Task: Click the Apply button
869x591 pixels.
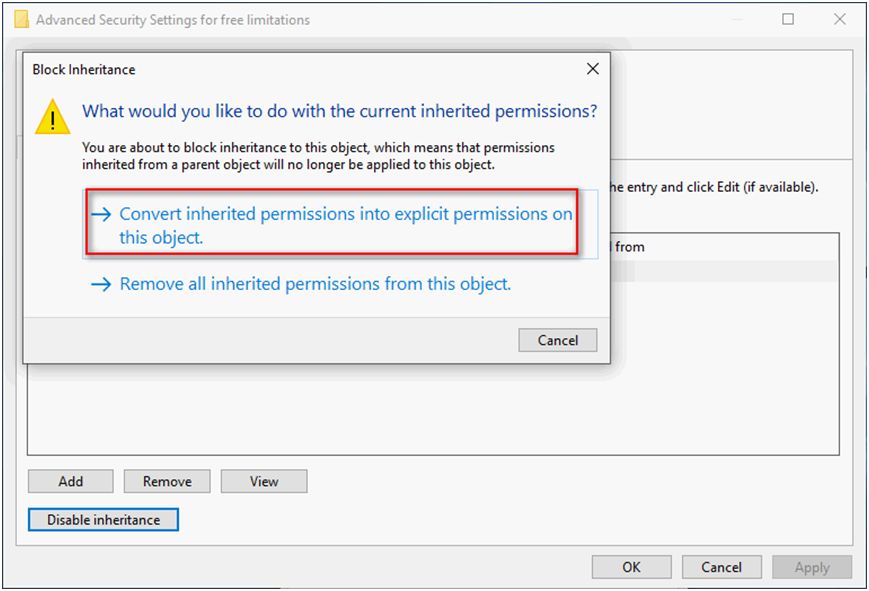Action: (x=811, y=567)
